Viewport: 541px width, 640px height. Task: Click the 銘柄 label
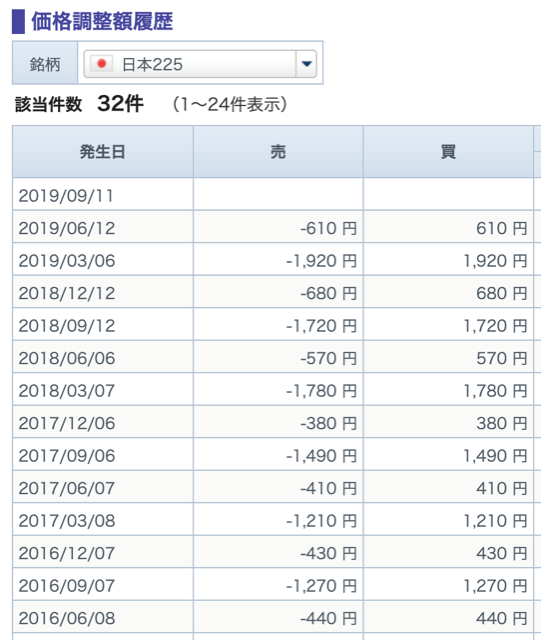[45, 64]
